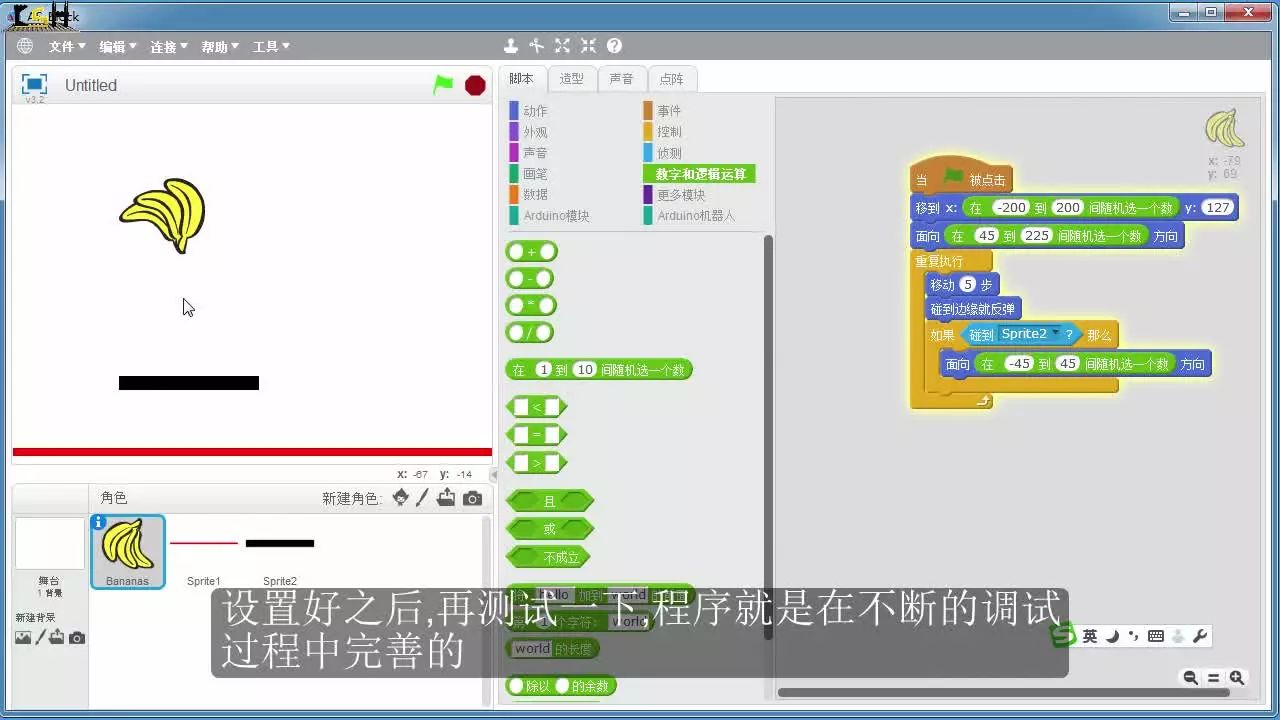The image size is (1280, 720).
Task: Switch to the 点阵 tab
Action: [x=672, y=79]
